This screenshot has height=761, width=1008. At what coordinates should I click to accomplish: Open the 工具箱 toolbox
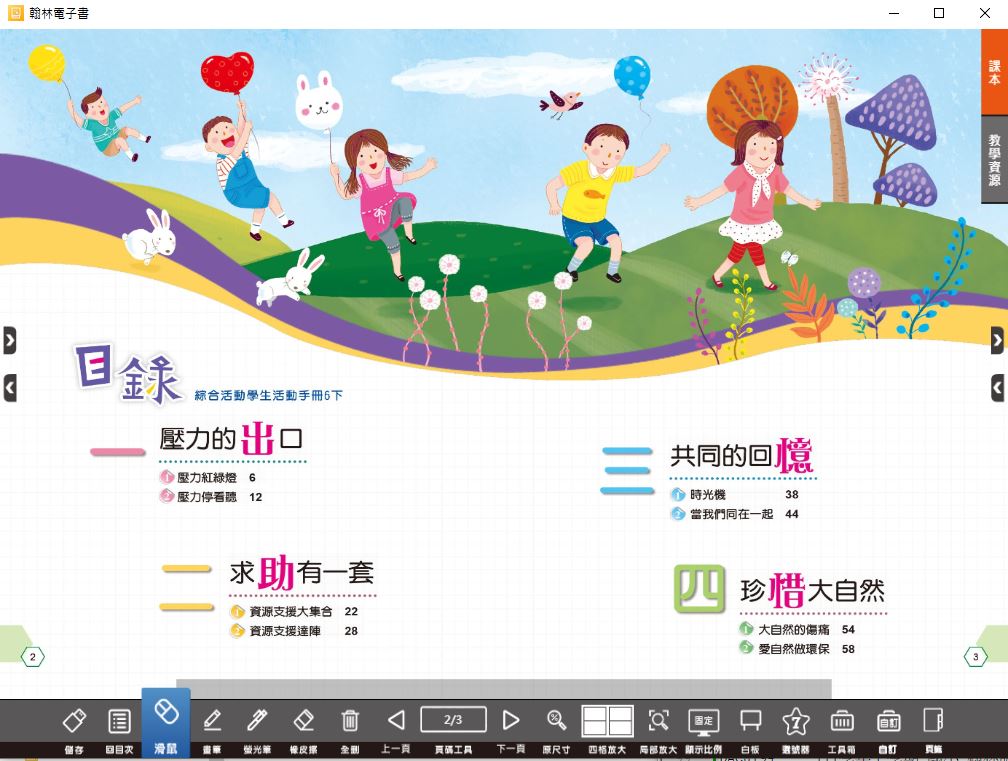pyautogui.click(x=842, y=721)
